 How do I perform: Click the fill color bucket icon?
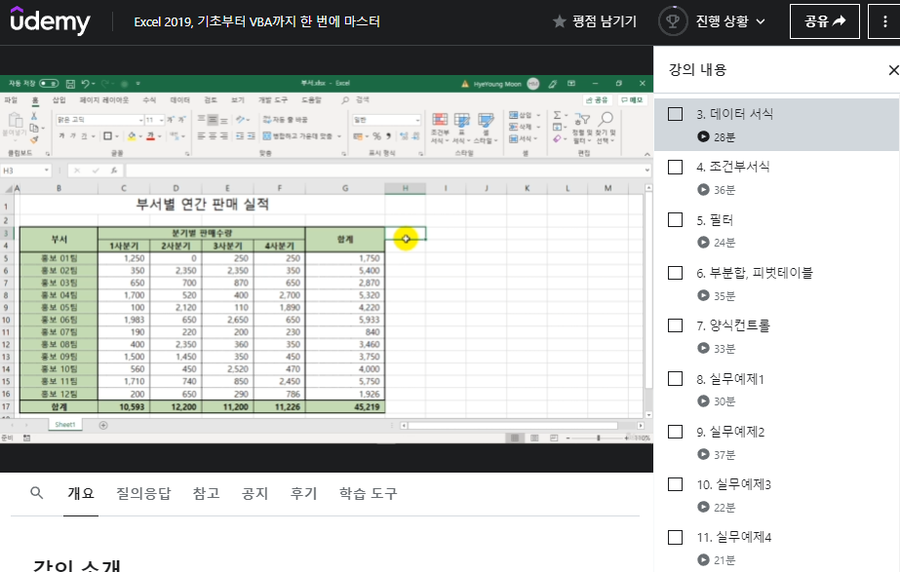pos(131,136)
